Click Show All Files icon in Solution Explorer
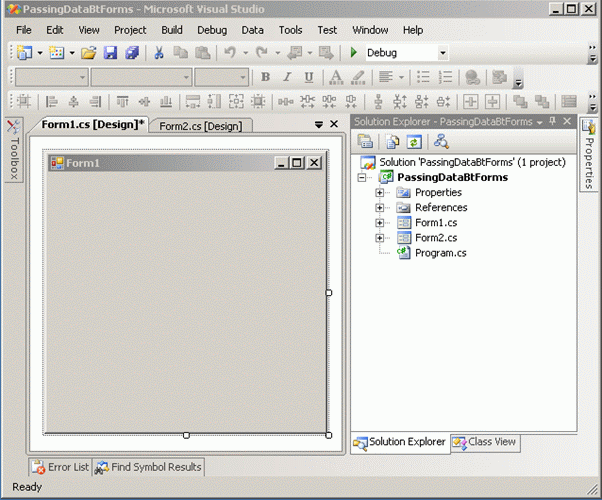This screenshot has width=602, height=500. (392, 142)
